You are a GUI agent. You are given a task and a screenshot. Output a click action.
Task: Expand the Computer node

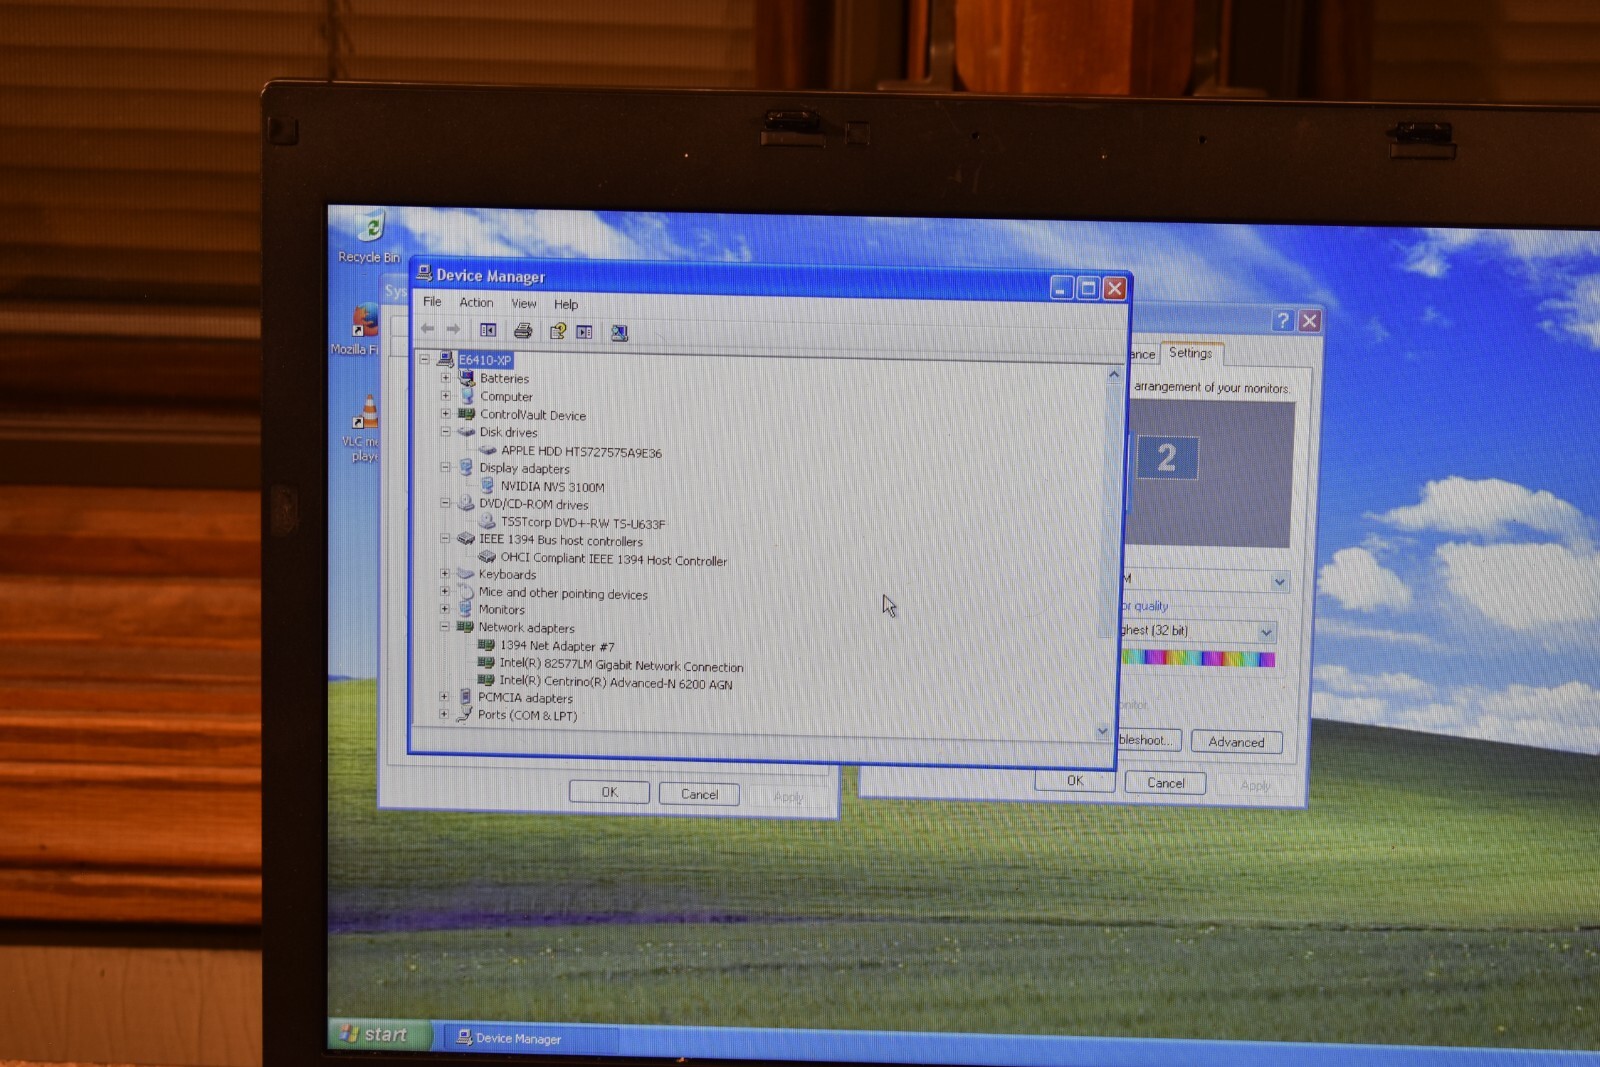[x=446, y=395]
